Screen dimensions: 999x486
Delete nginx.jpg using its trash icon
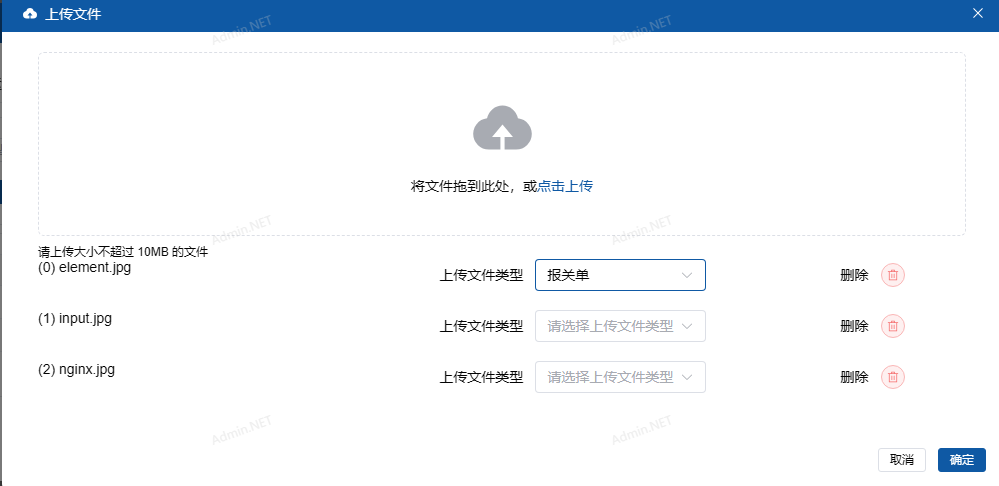tap(893, 377)
